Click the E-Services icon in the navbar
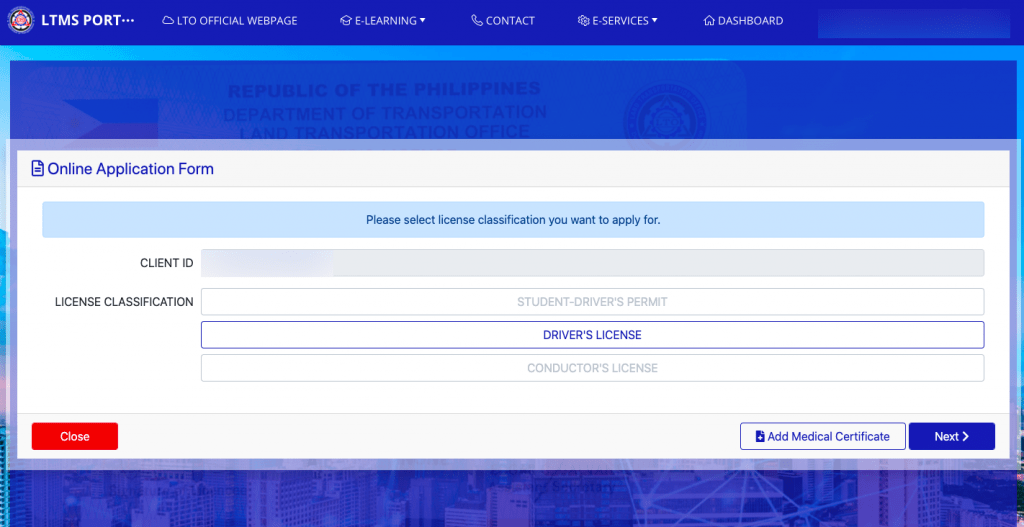Image resolution: width=1024 pixels, height=527 pixels. click(583, 20)
